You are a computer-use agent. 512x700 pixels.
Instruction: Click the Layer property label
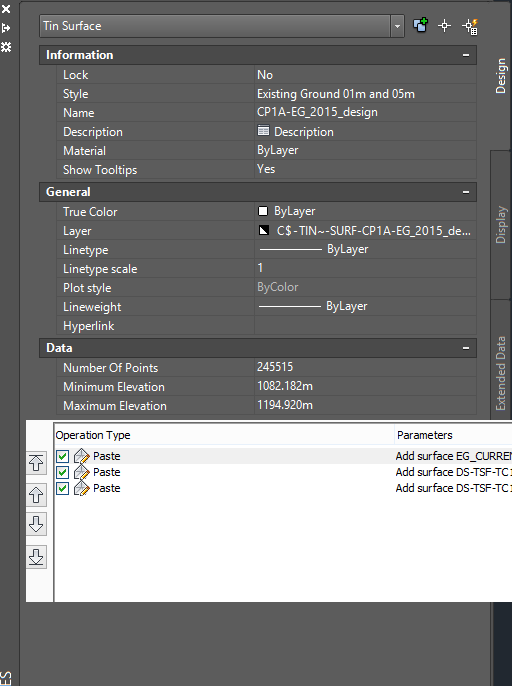point(77,231)
